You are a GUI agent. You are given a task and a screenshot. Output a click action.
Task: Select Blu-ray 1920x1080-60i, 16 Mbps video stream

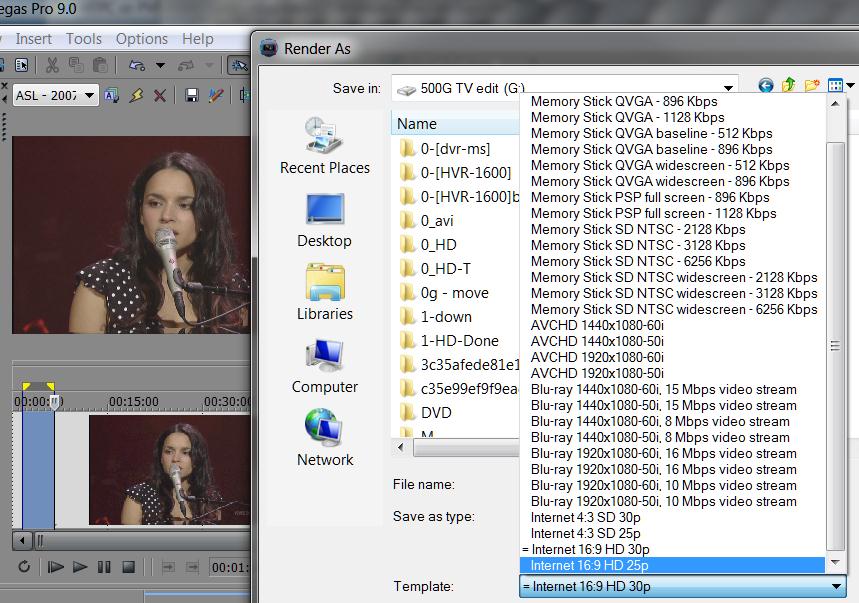672,453
